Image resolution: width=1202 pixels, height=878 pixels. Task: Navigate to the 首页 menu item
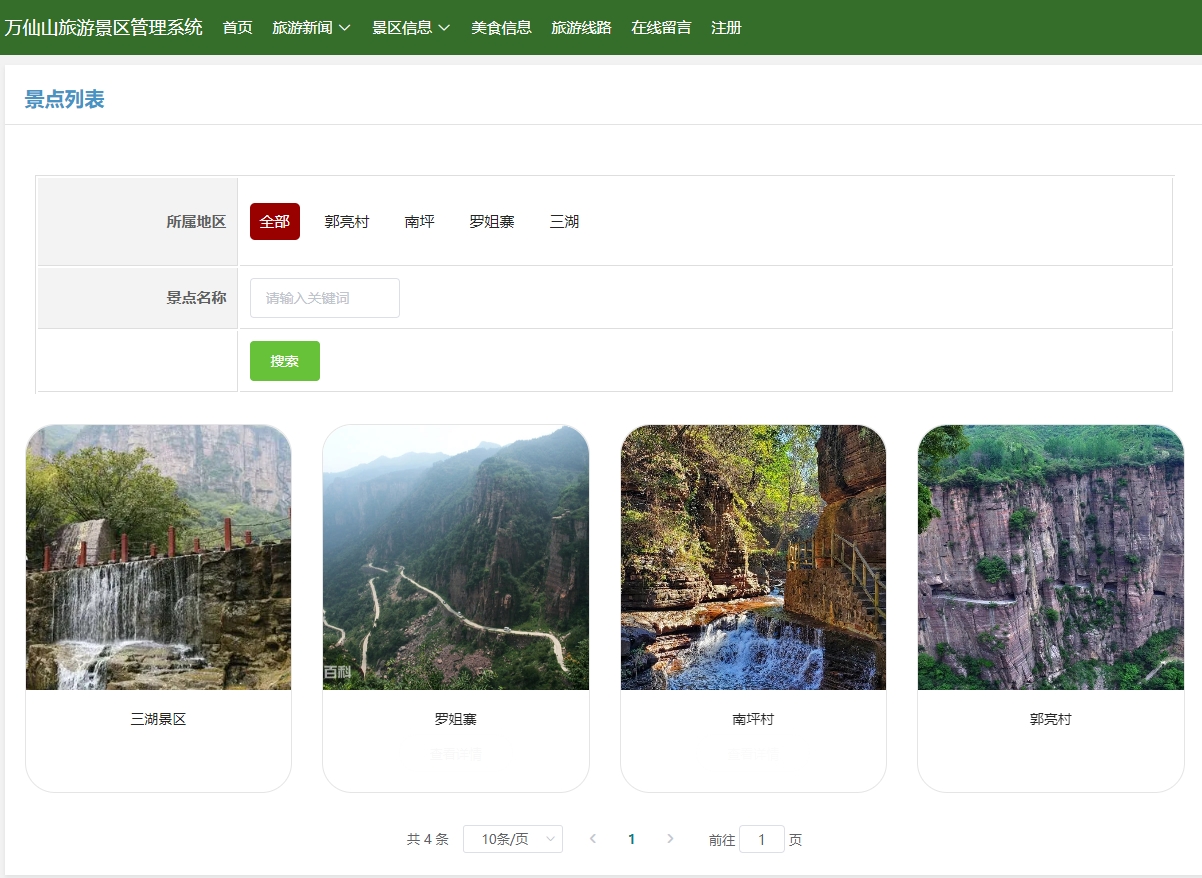coord(236,29)
